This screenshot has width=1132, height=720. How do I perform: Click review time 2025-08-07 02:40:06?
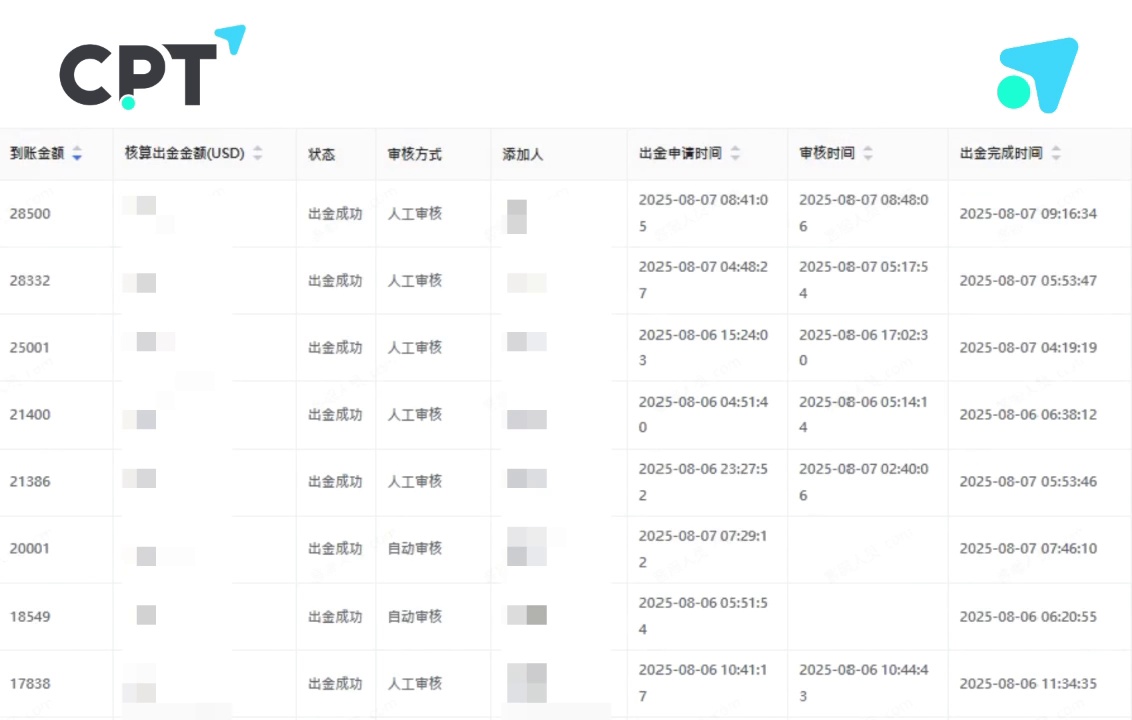click(863, 482)
